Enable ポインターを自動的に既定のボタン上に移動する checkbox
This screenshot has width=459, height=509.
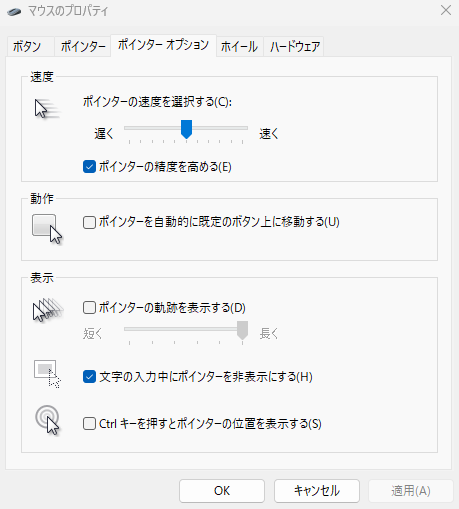pos(89,222)
